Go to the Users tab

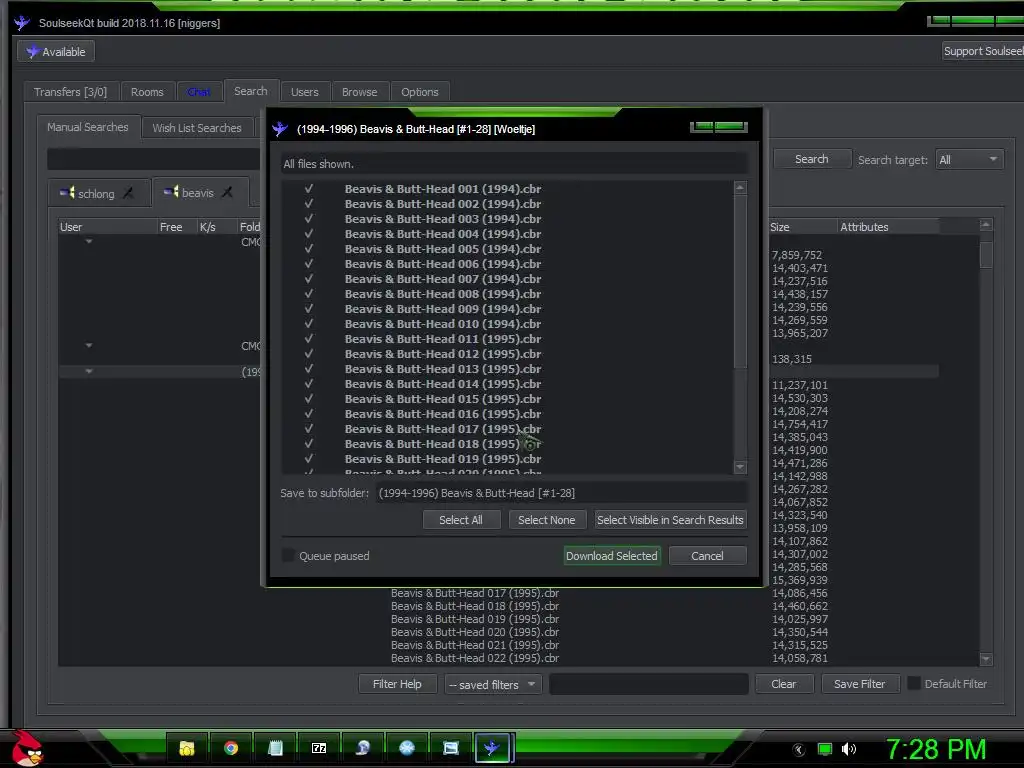pos(304,92)
